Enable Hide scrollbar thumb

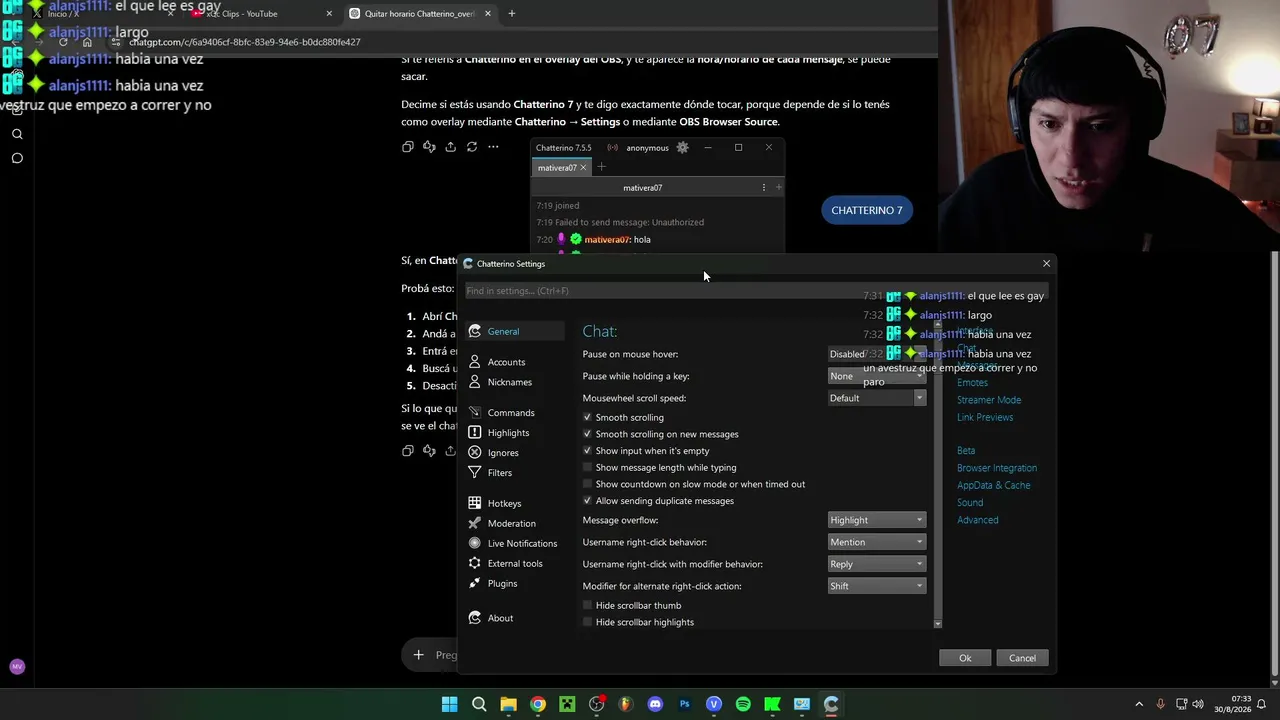pyautogui.click(x=588, y=605)
